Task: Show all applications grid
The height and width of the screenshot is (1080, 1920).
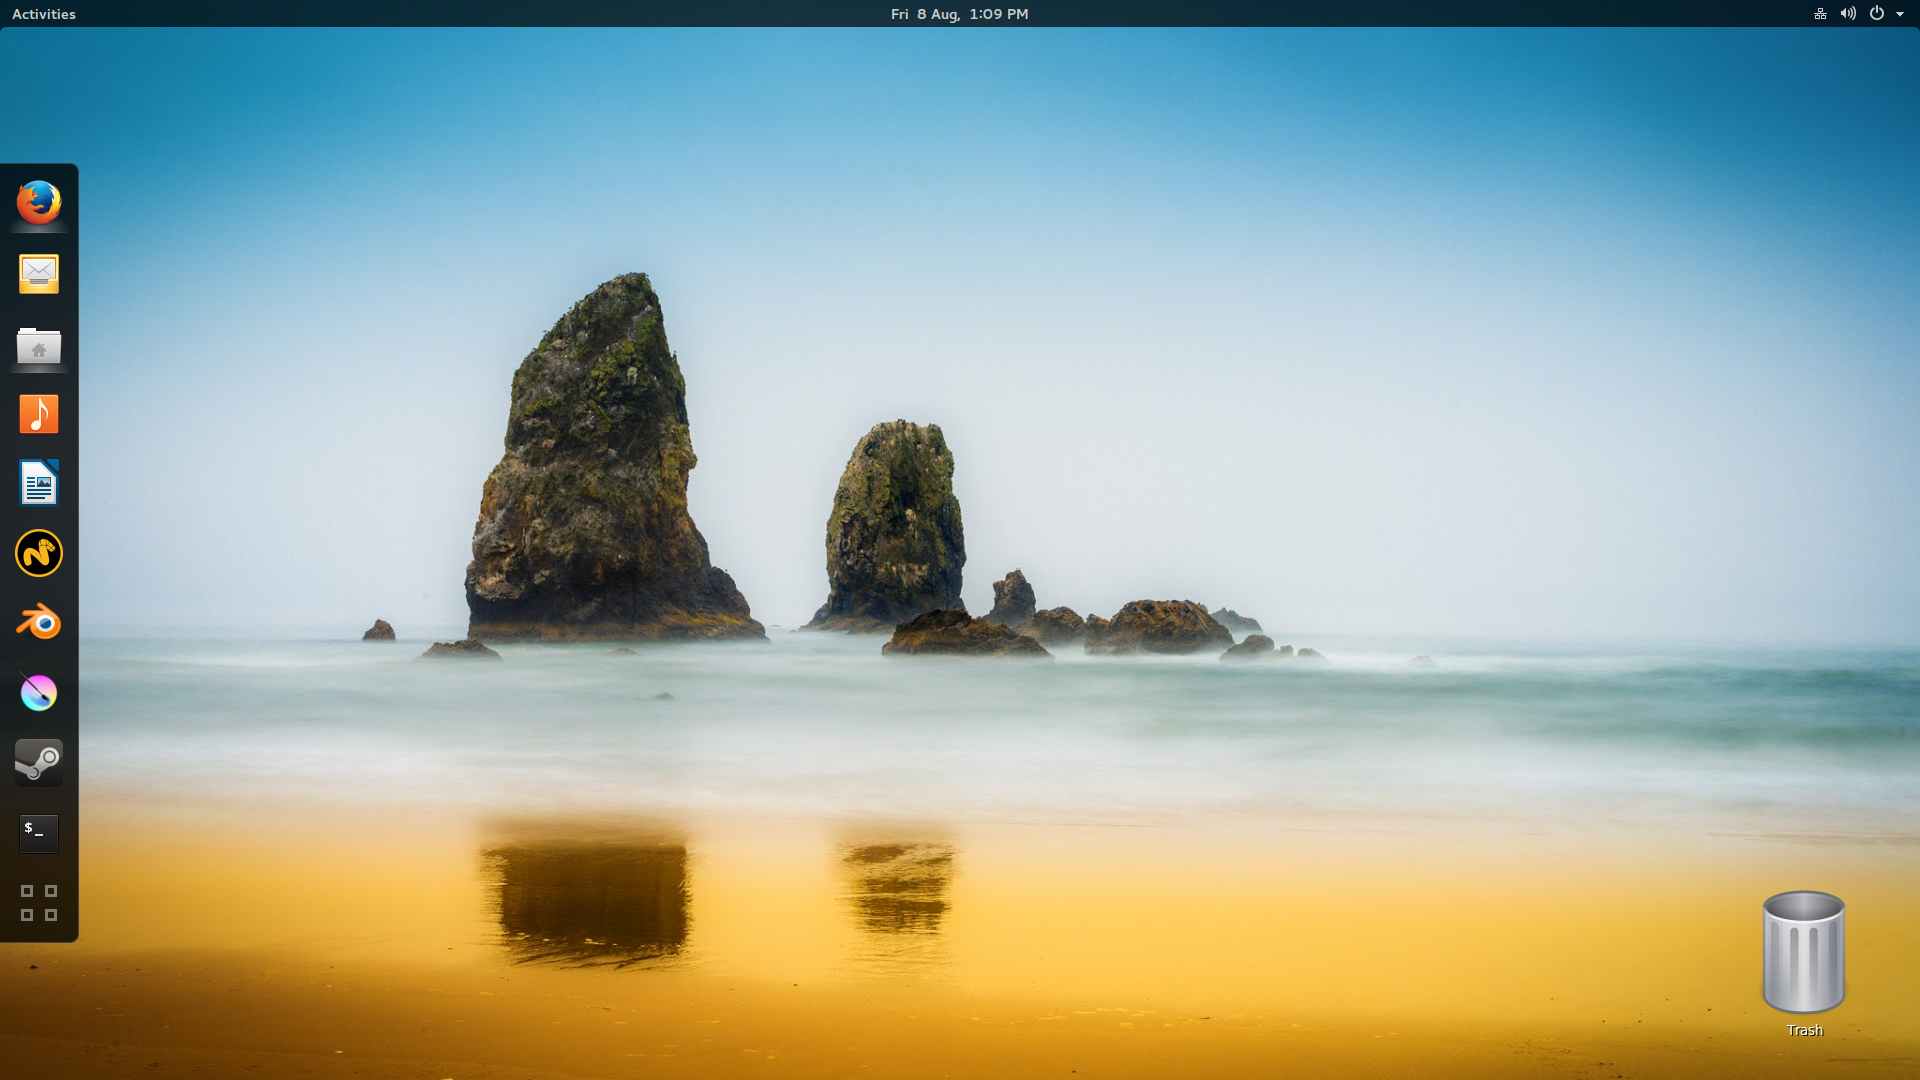Action: 39,903
